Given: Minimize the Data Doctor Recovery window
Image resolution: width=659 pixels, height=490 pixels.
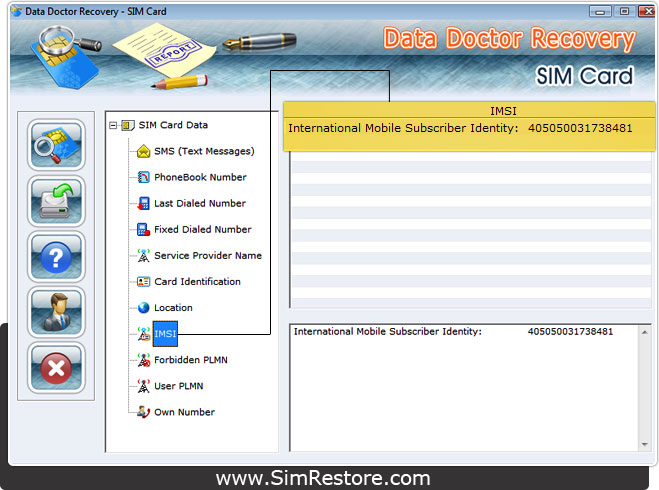Looking at the screenshot, I should (600, 12).
